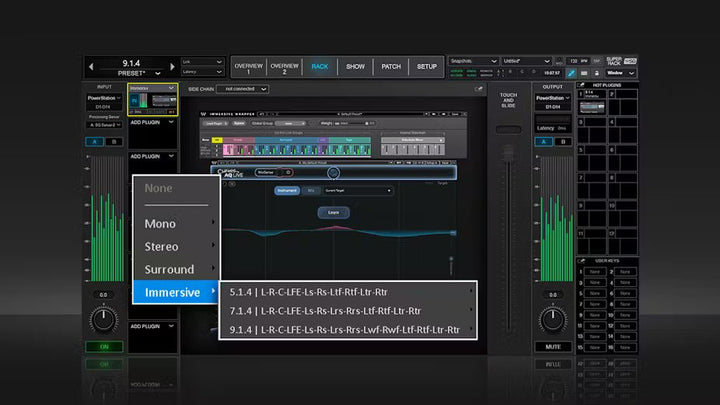Open the Mono submenu
Image resolution: width=720 pixels, height=405 pixels.
point(176,224)
